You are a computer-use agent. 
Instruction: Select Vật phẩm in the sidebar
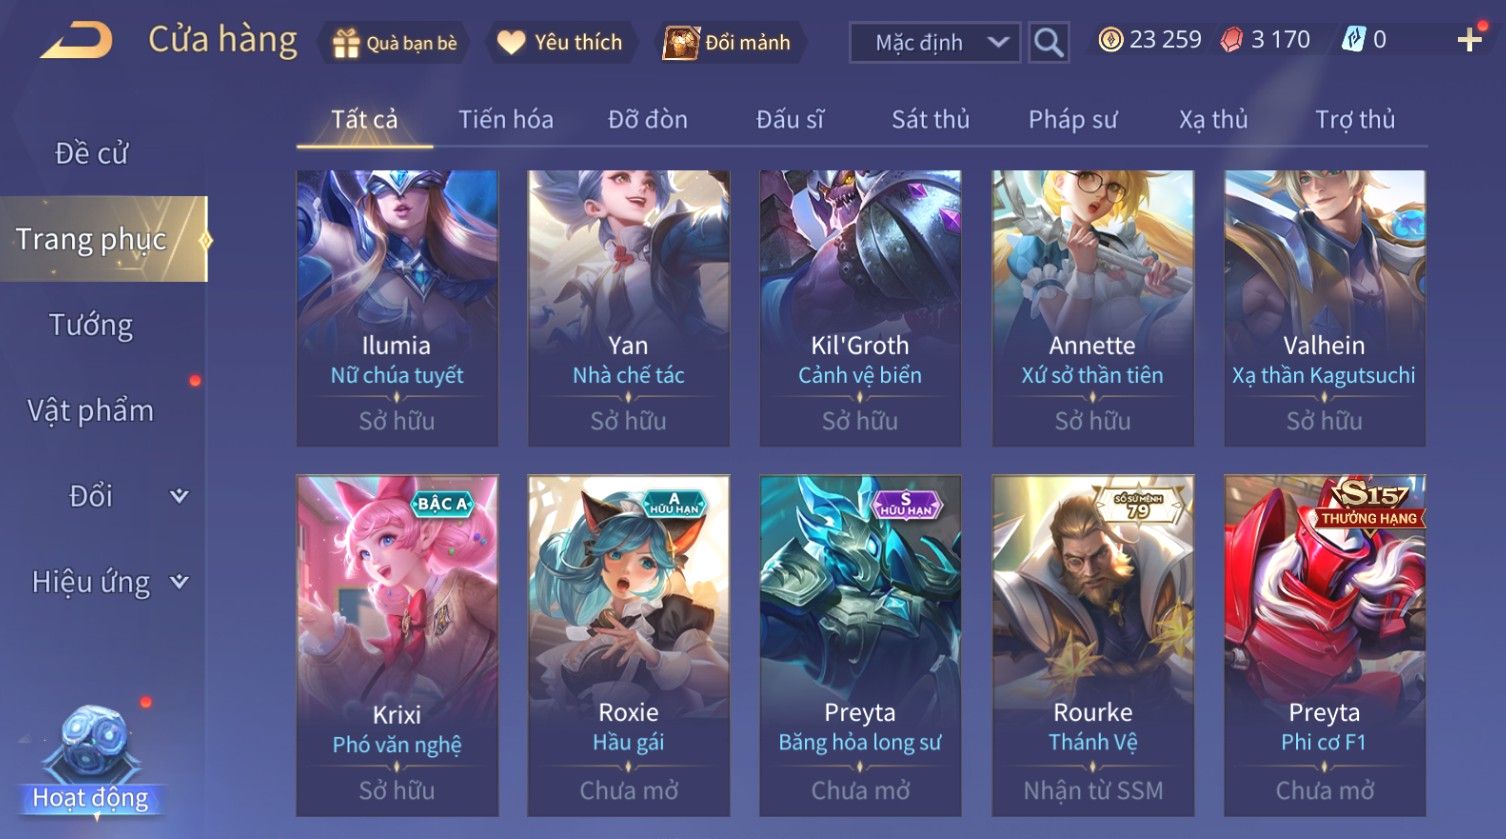[91, 410]
